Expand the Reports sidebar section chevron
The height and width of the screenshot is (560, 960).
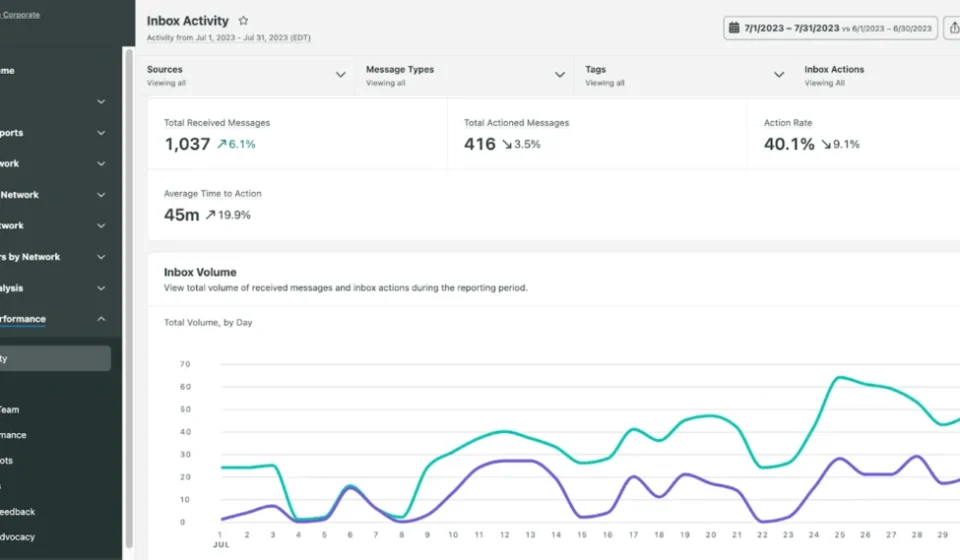click(x=101, y=133)
